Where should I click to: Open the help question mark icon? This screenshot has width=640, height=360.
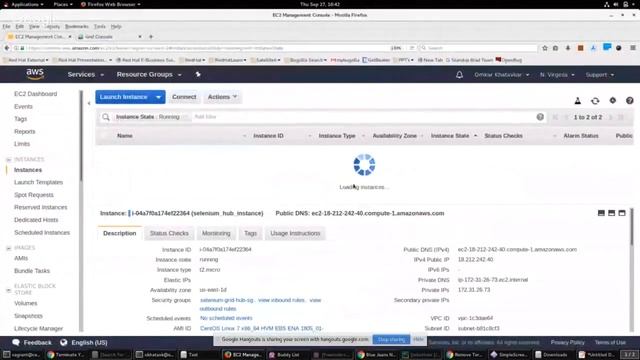[x=629, y=100]
